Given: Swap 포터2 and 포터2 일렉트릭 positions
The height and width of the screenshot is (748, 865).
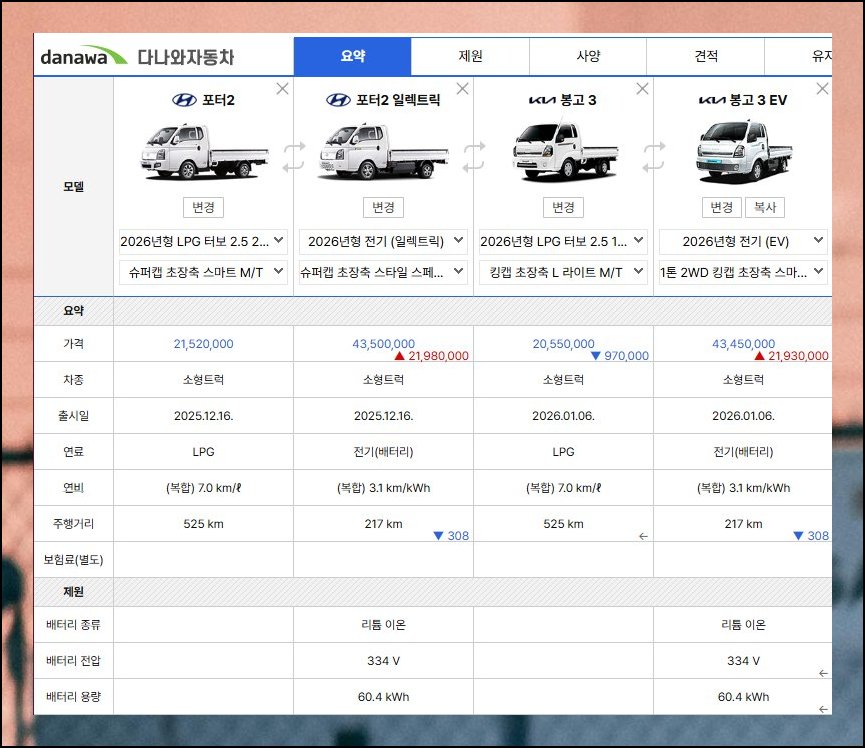Looking at the screenshot, I should (x=294, y=157).
